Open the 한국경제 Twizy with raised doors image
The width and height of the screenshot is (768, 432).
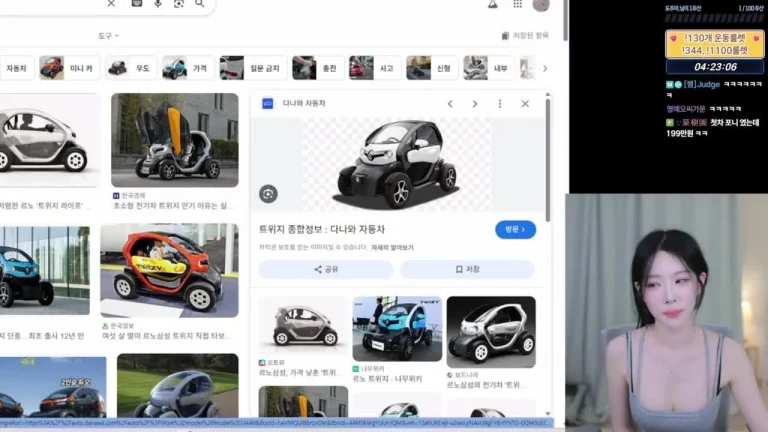174,140
